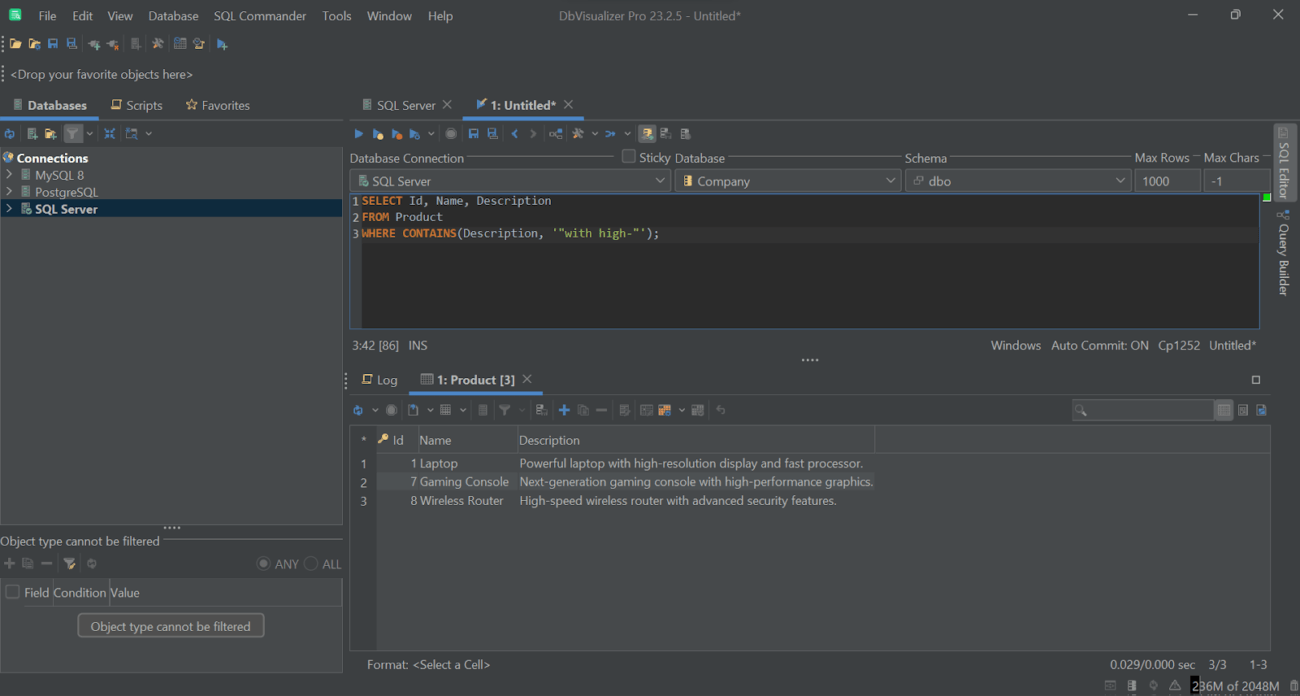Click the Tool Properties wrench icon
Viewport: 1300px width, 696px height.
157,43
